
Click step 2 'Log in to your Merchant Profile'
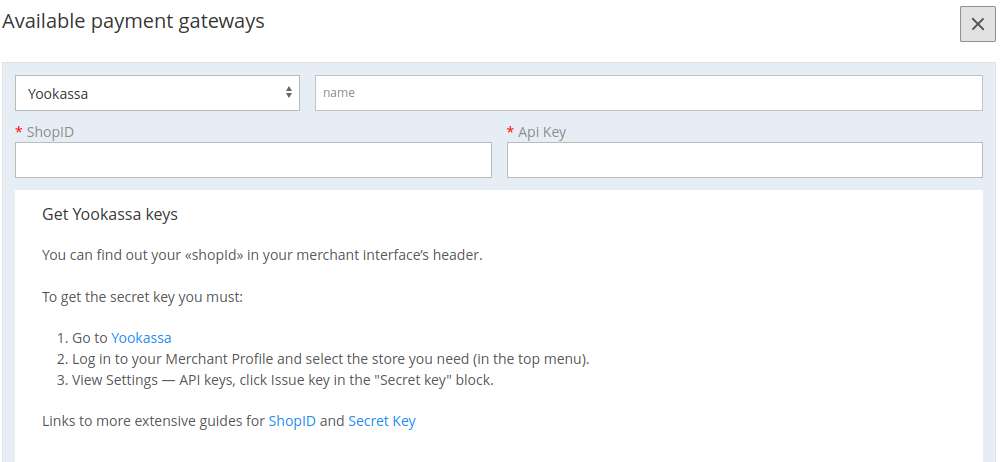330,359
